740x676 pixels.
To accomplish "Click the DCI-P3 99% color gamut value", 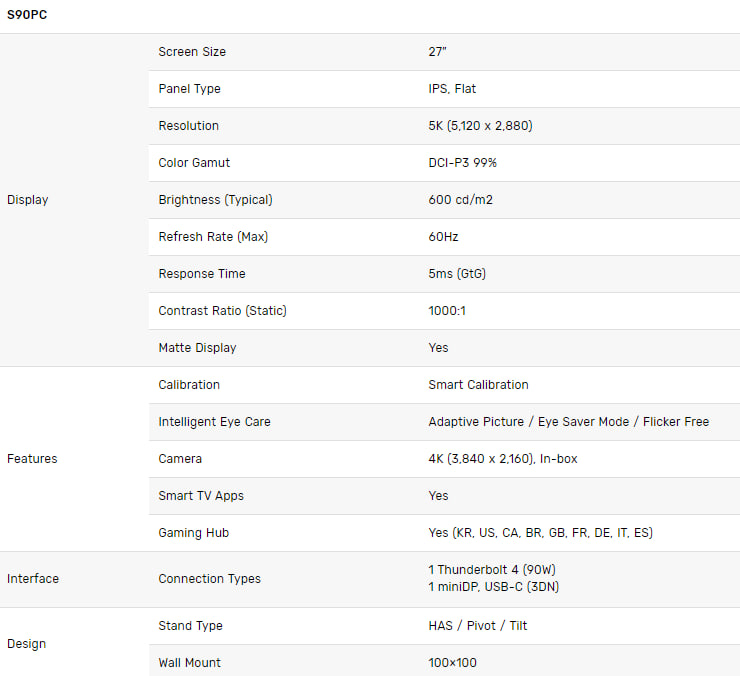I will pyautogui.click(x=462, y=163).
